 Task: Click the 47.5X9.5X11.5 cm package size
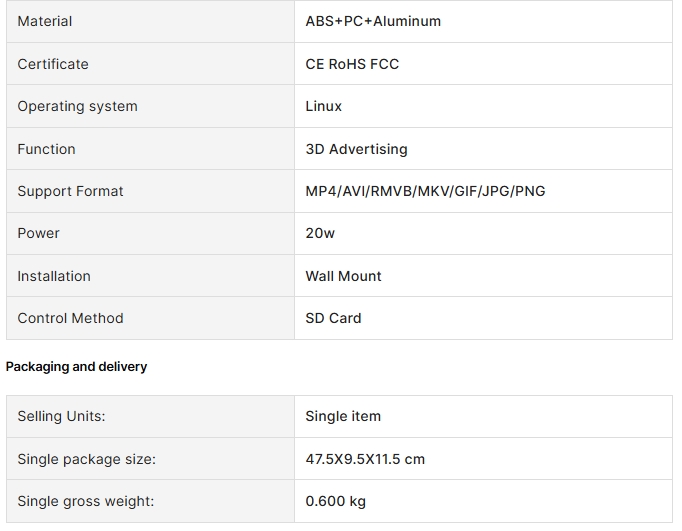point(365,459)
